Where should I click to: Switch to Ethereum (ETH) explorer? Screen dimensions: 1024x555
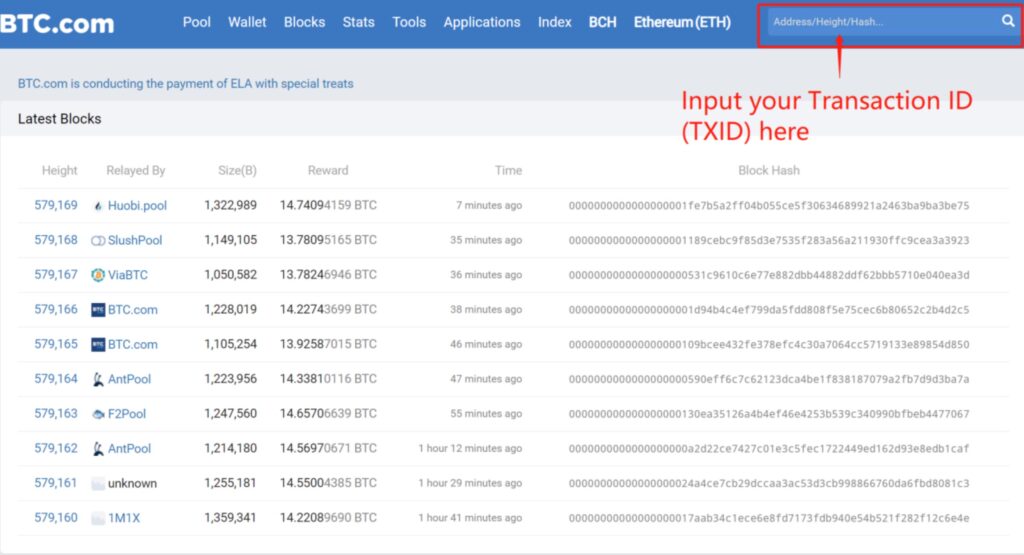pos(682,22)
